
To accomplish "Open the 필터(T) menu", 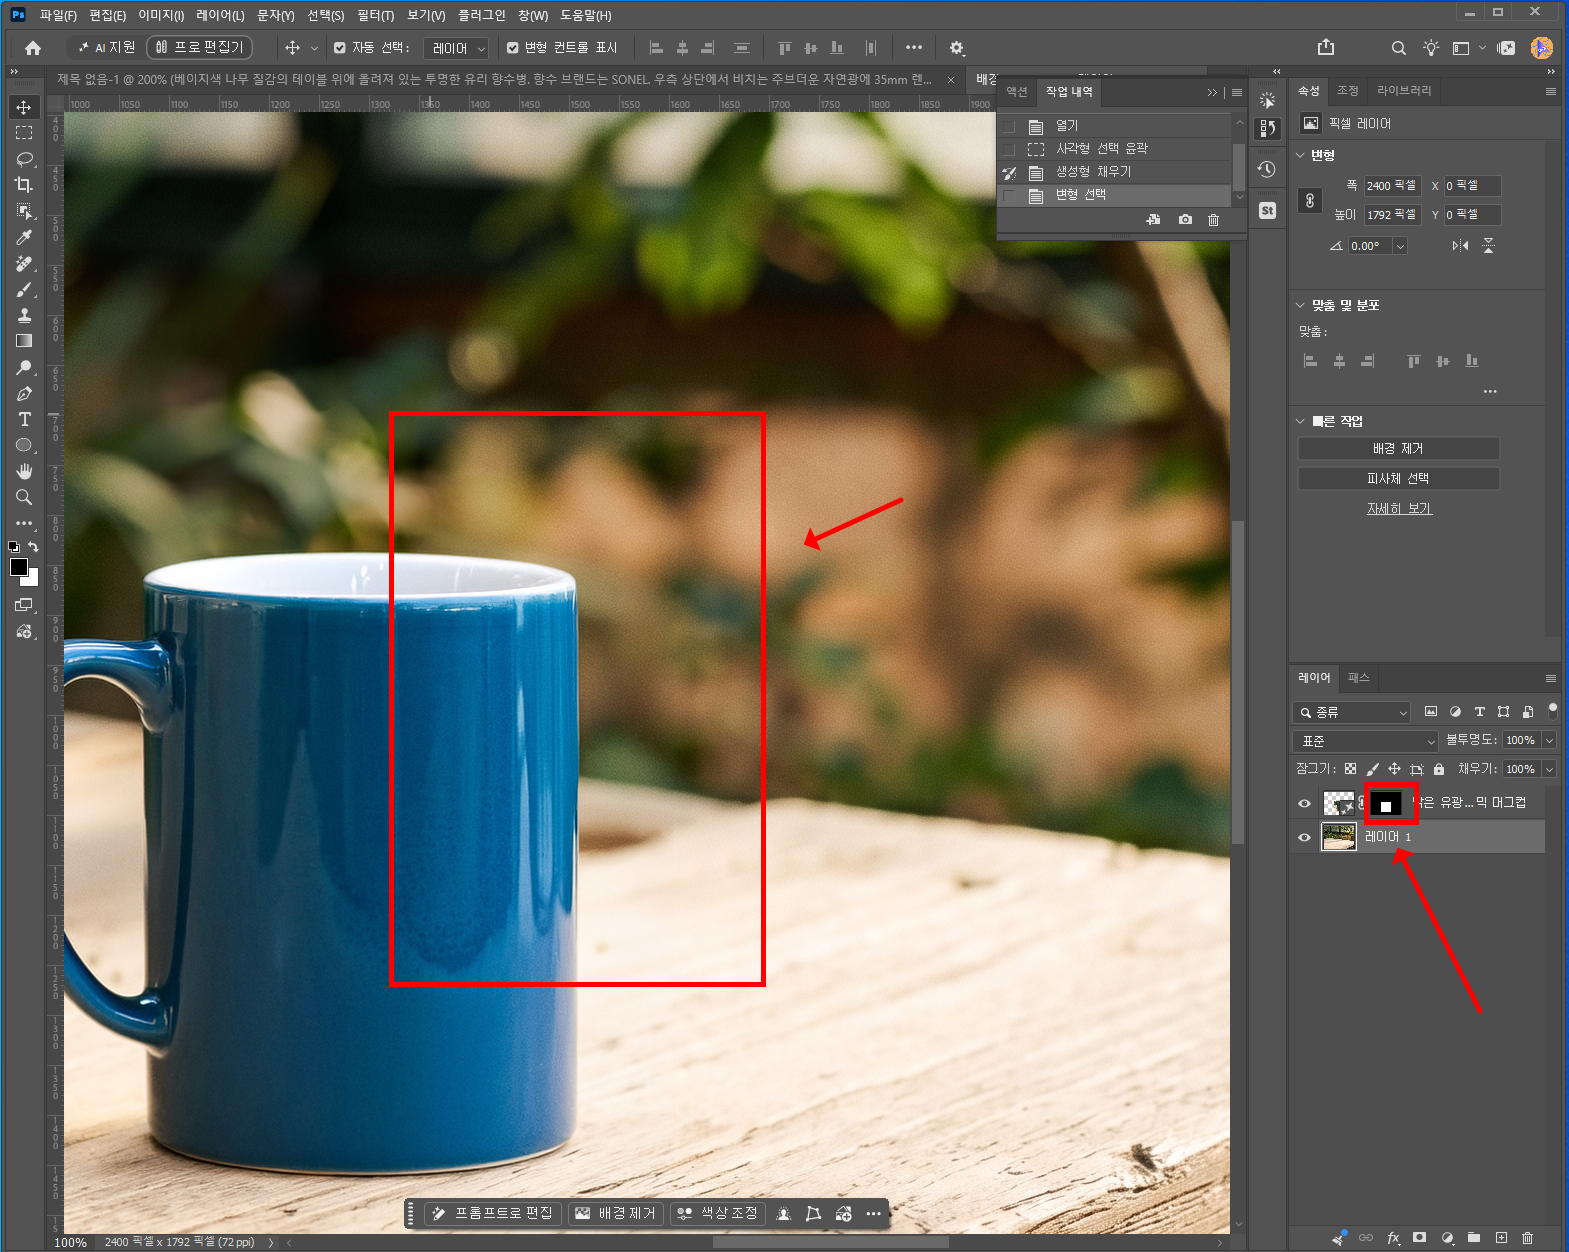I will pyautogui.click(x=375, y=15).
